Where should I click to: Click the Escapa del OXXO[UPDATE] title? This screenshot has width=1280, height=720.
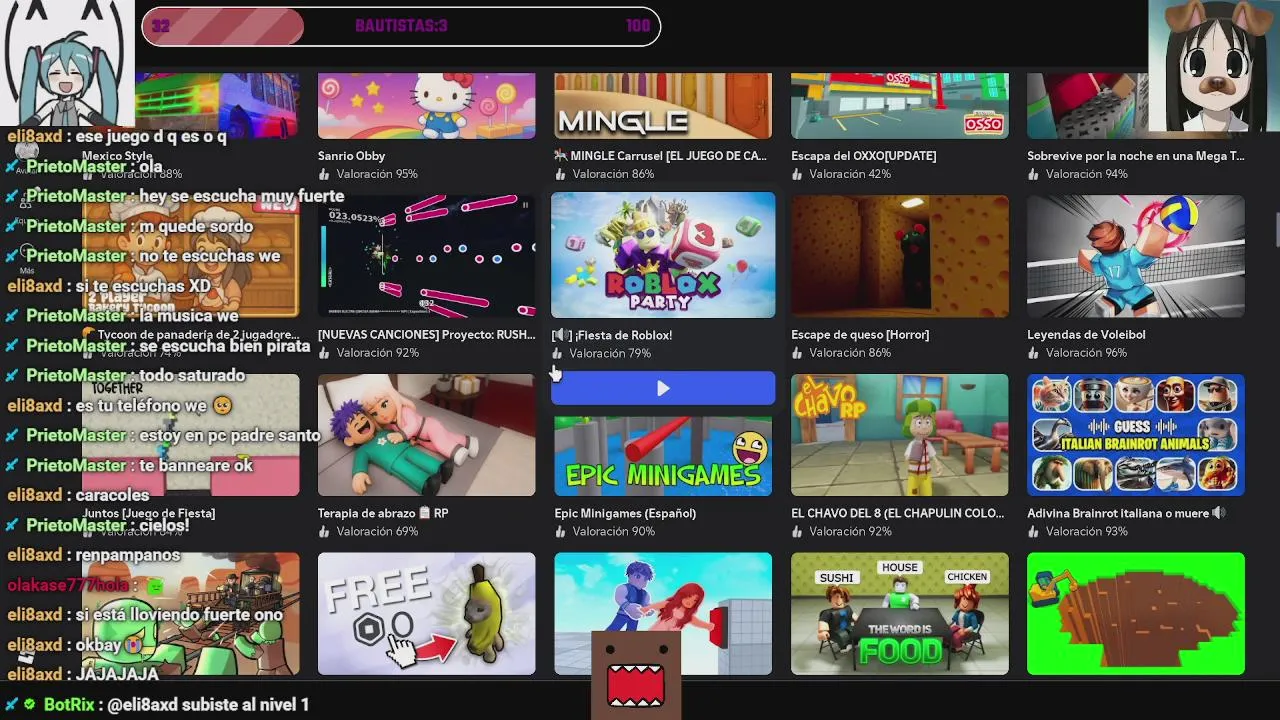(x=864, y=156)
